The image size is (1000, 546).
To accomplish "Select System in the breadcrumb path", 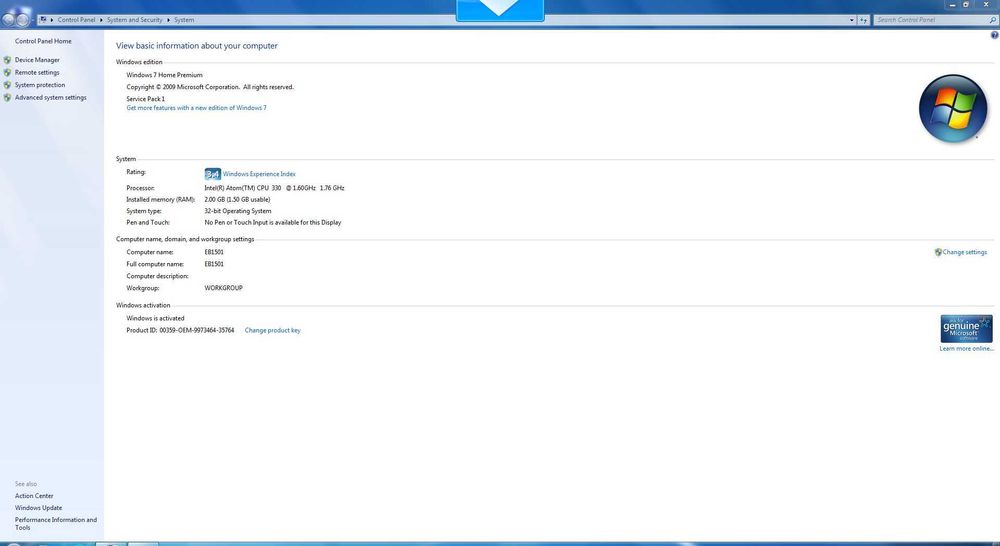I will [x=184, y=20].
